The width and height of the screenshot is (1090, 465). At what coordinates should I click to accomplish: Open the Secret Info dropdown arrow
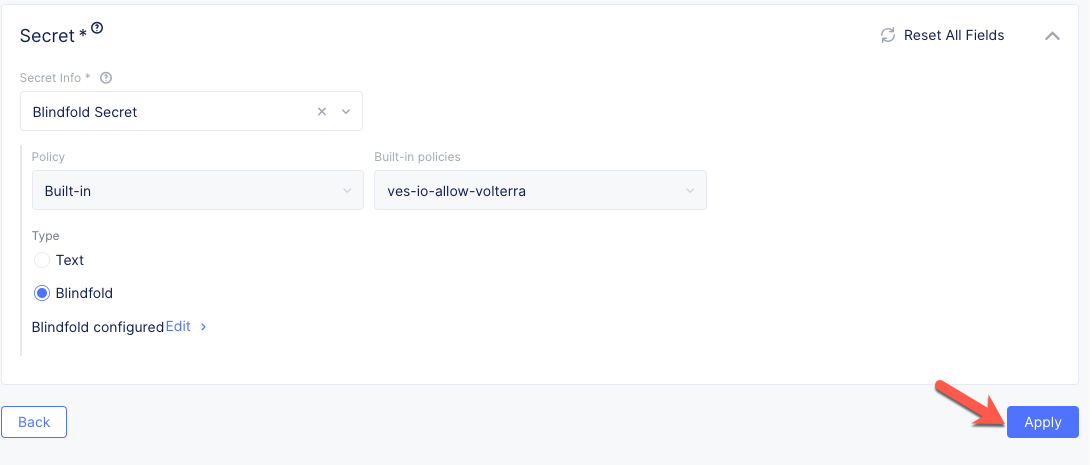pyautogui.click(x=346, y=112)
